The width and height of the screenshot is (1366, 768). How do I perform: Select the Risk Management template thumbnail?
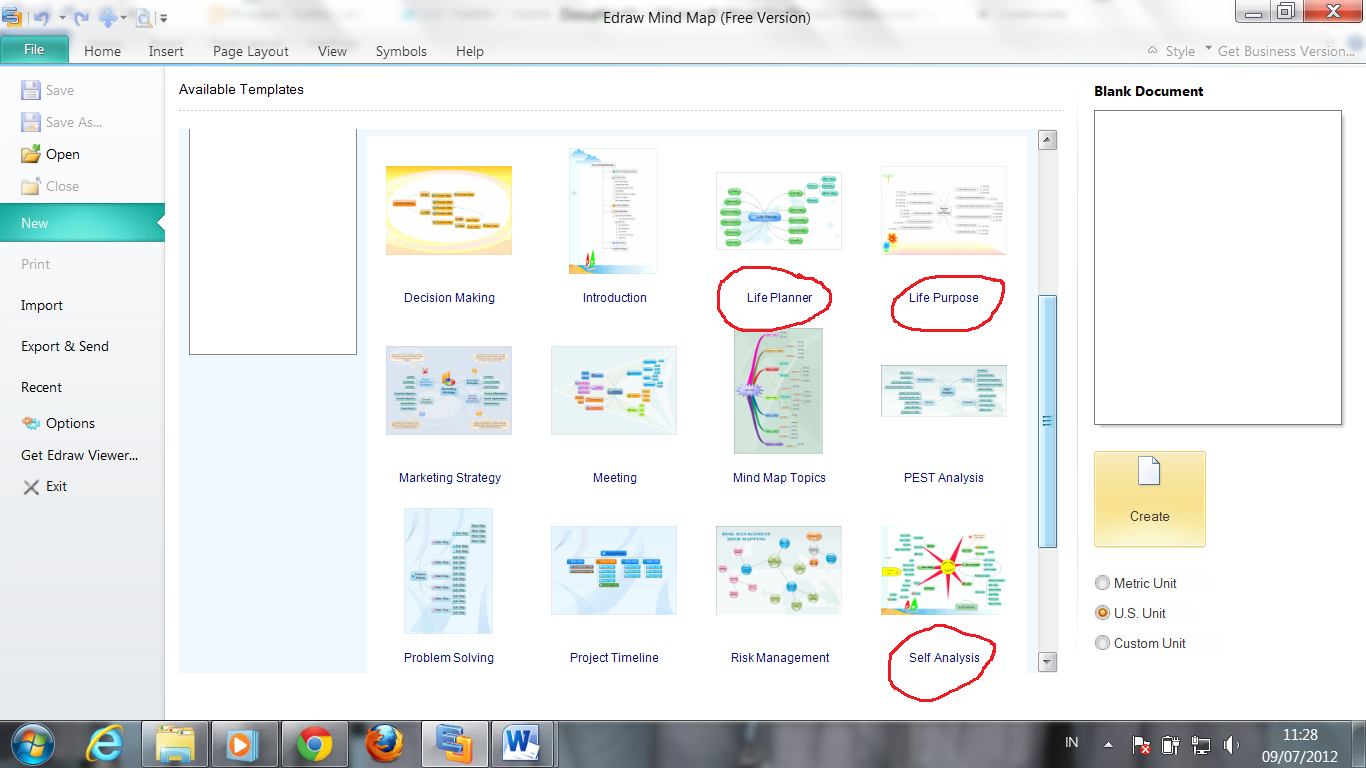pyautogui.click(x=779, y=570)
